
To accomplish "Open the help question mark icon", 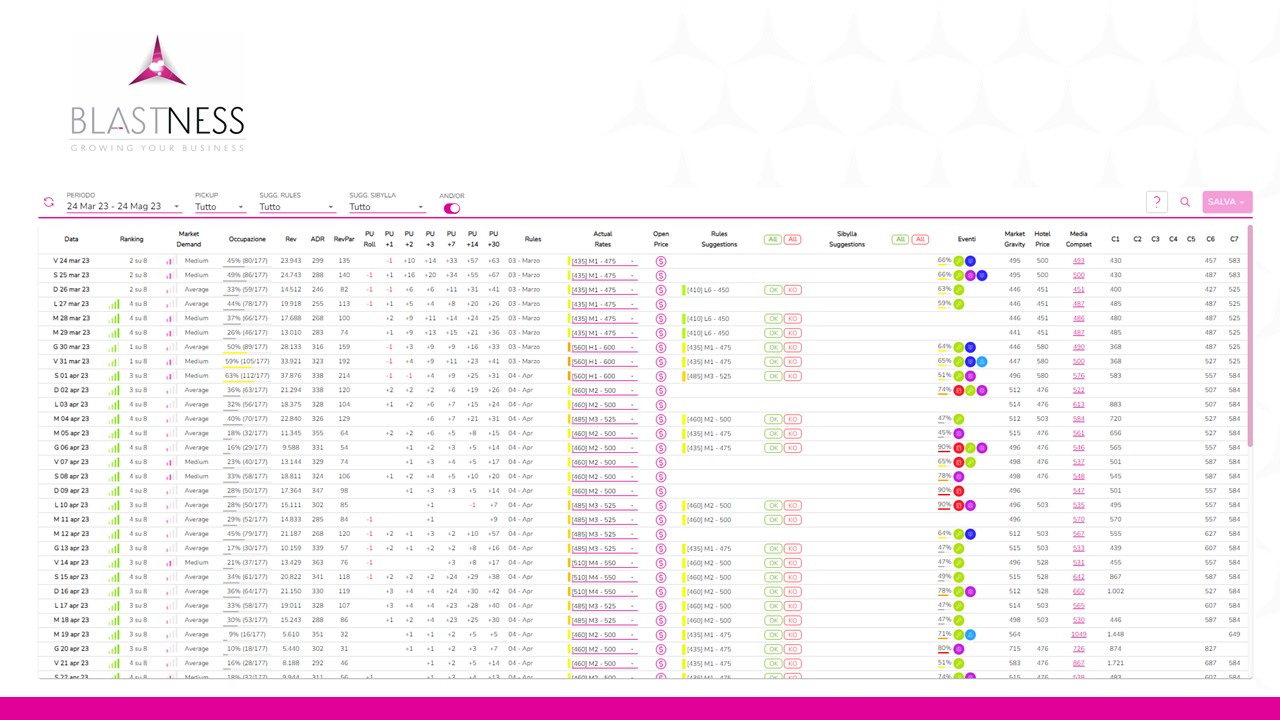I will (x=1156, y=202).
